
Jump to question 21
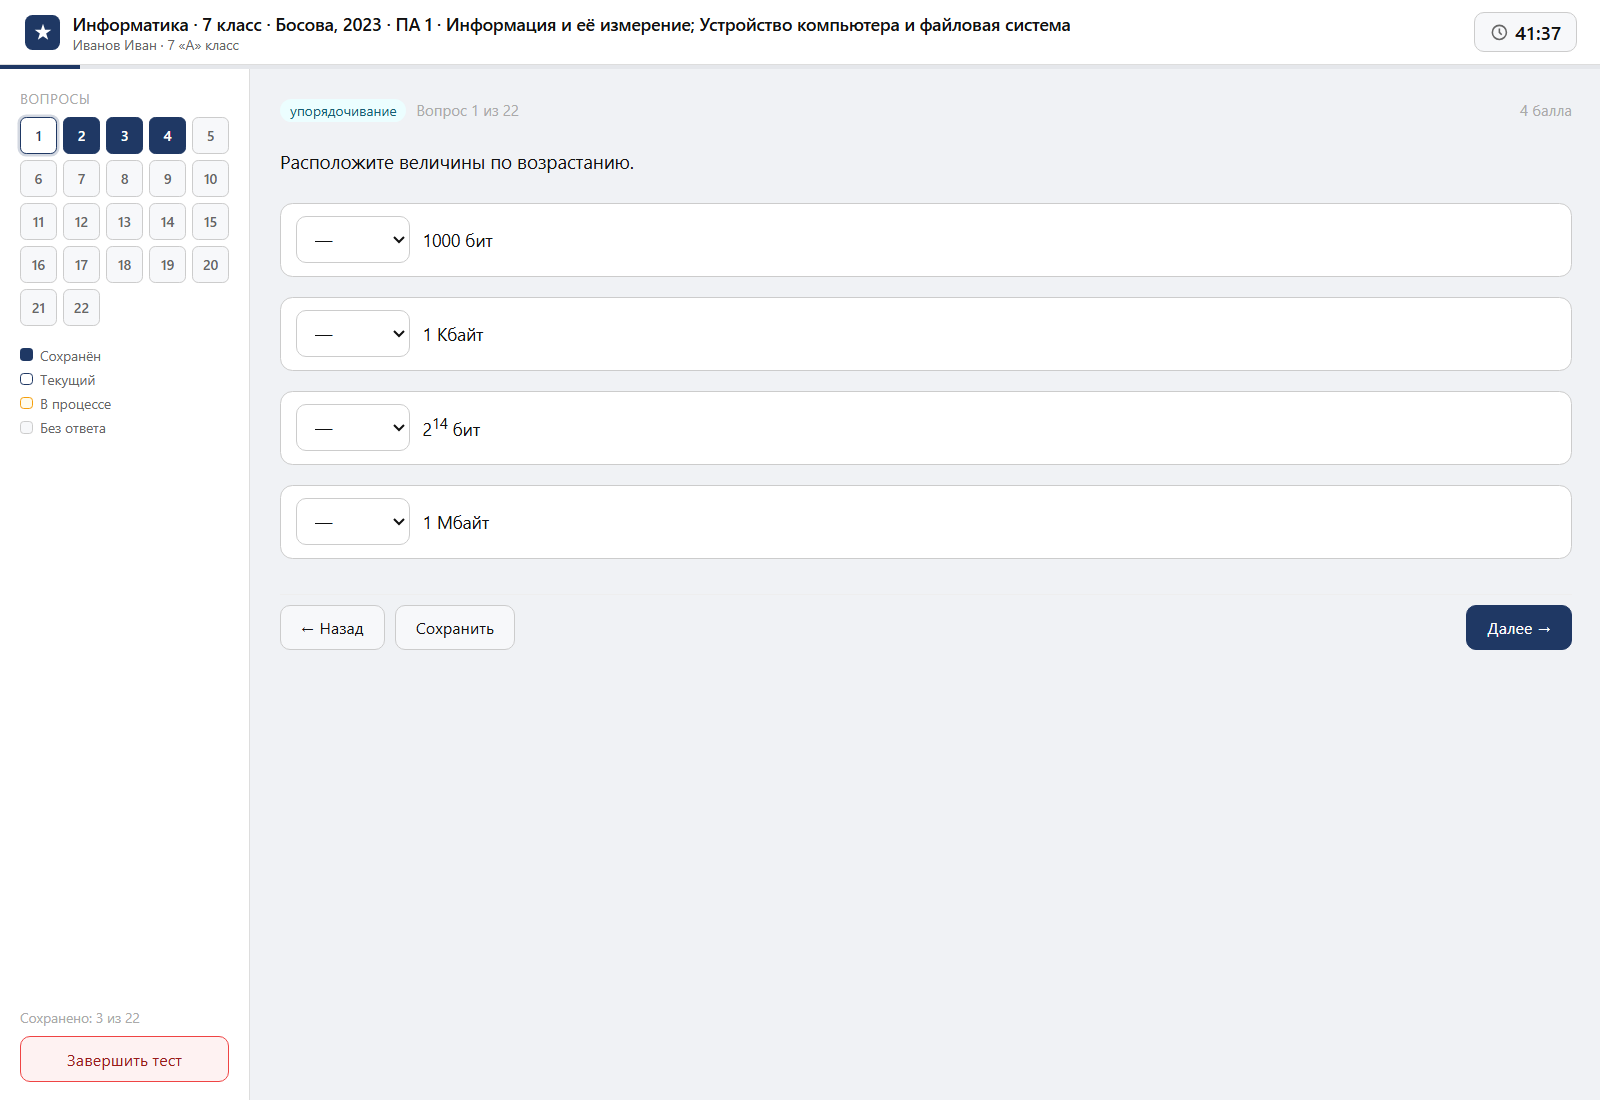point(38,308)
